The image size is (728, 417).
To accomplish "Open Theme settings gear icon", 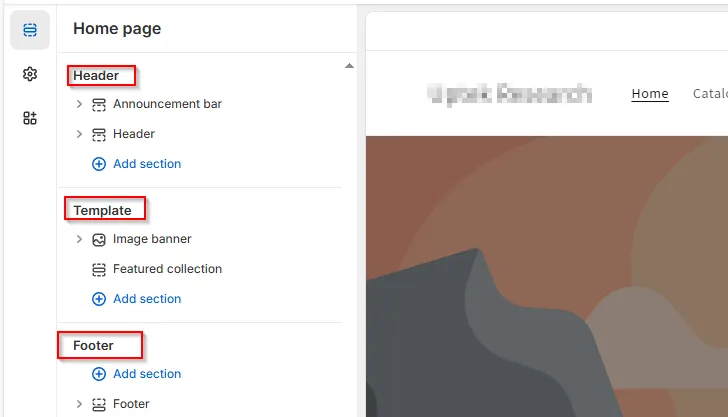I will (30, 74).
